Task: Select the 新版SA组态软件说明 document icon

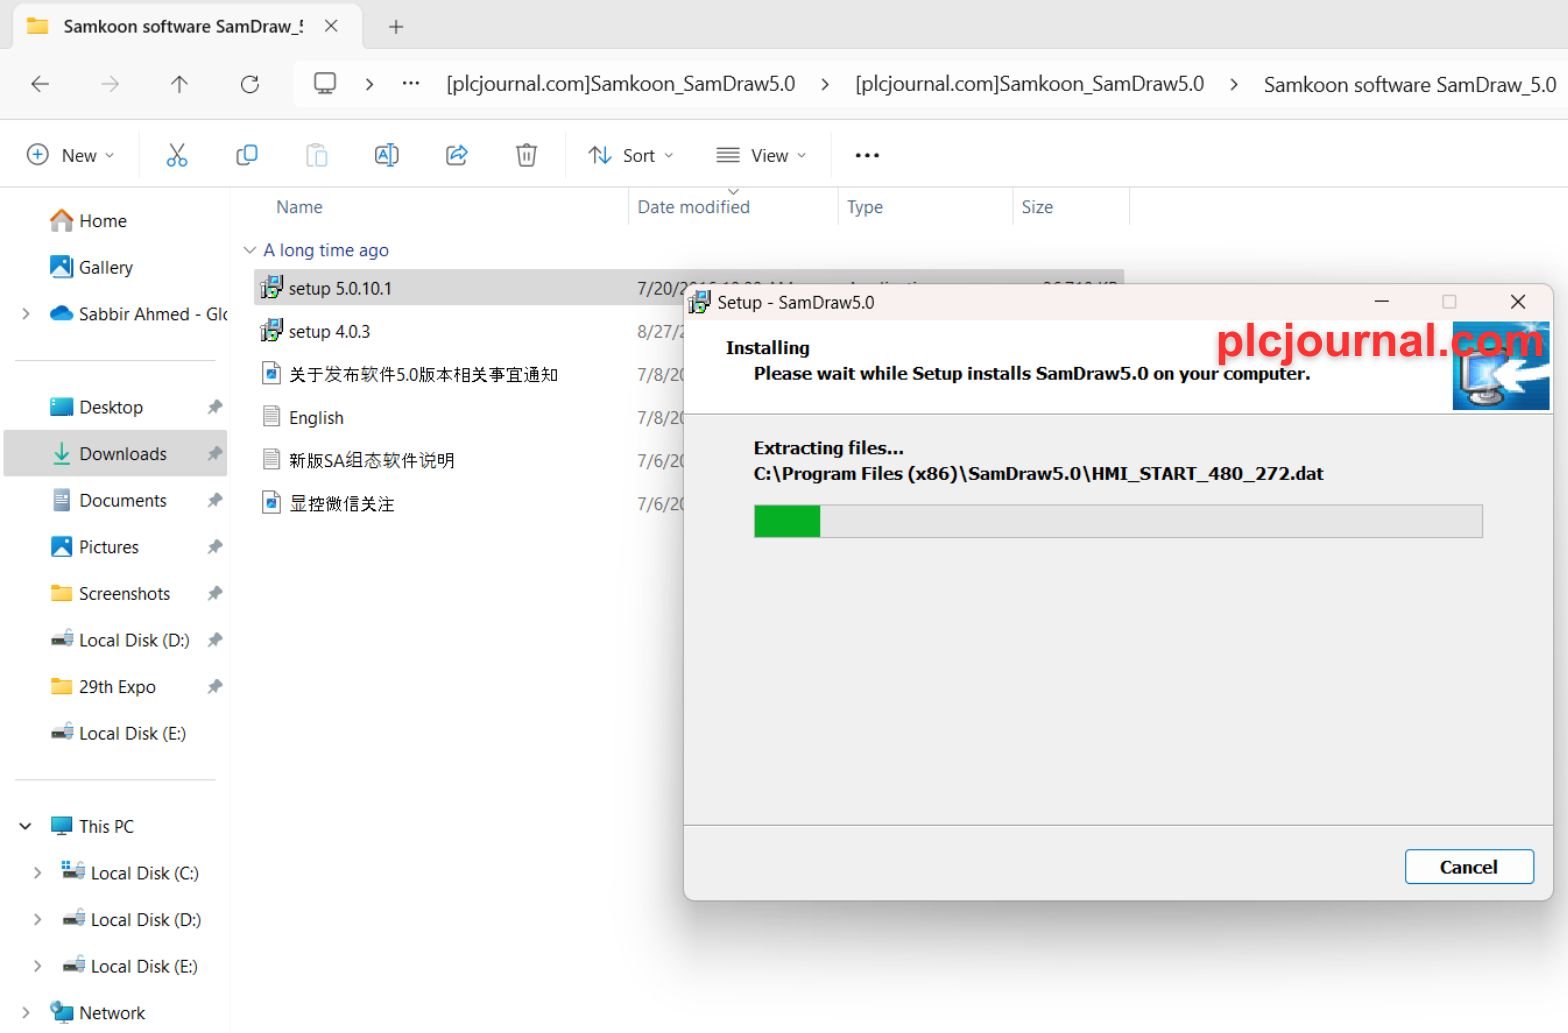Action: [x=271, y=460]
